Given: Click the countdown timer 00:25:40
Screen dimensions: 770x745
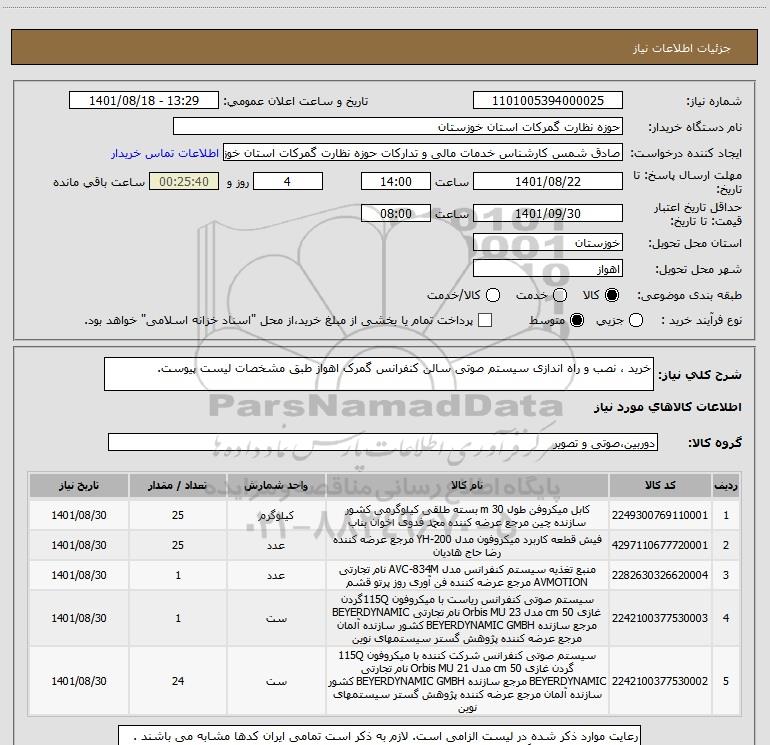Looking at the screenshot, I should 184,181.
